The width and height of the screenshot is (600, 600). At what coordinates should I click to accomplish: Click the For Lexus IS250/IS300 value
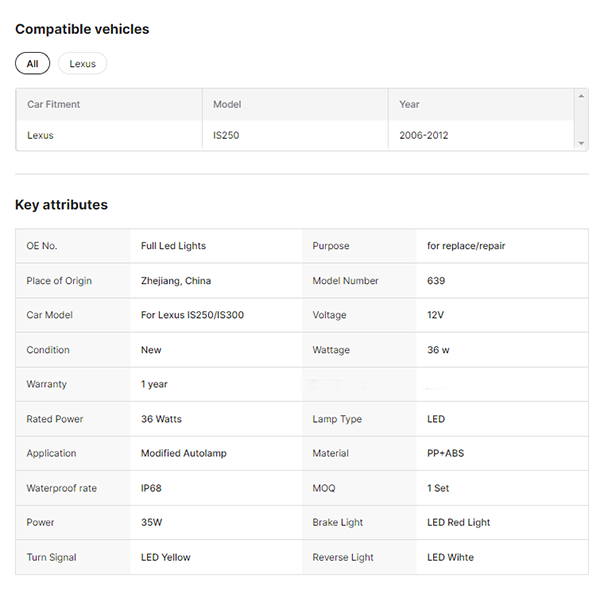[x=192, y=315]
